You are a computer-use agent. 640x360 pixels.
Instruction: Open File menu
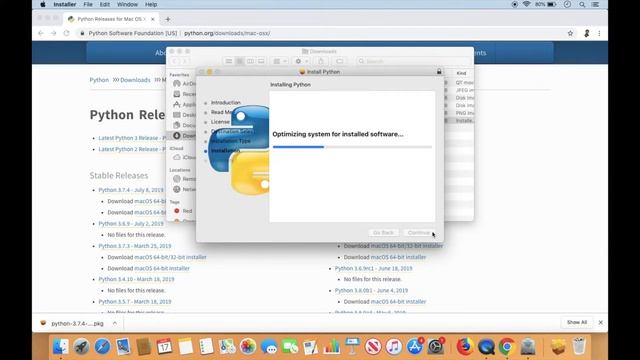click(88, 4)
